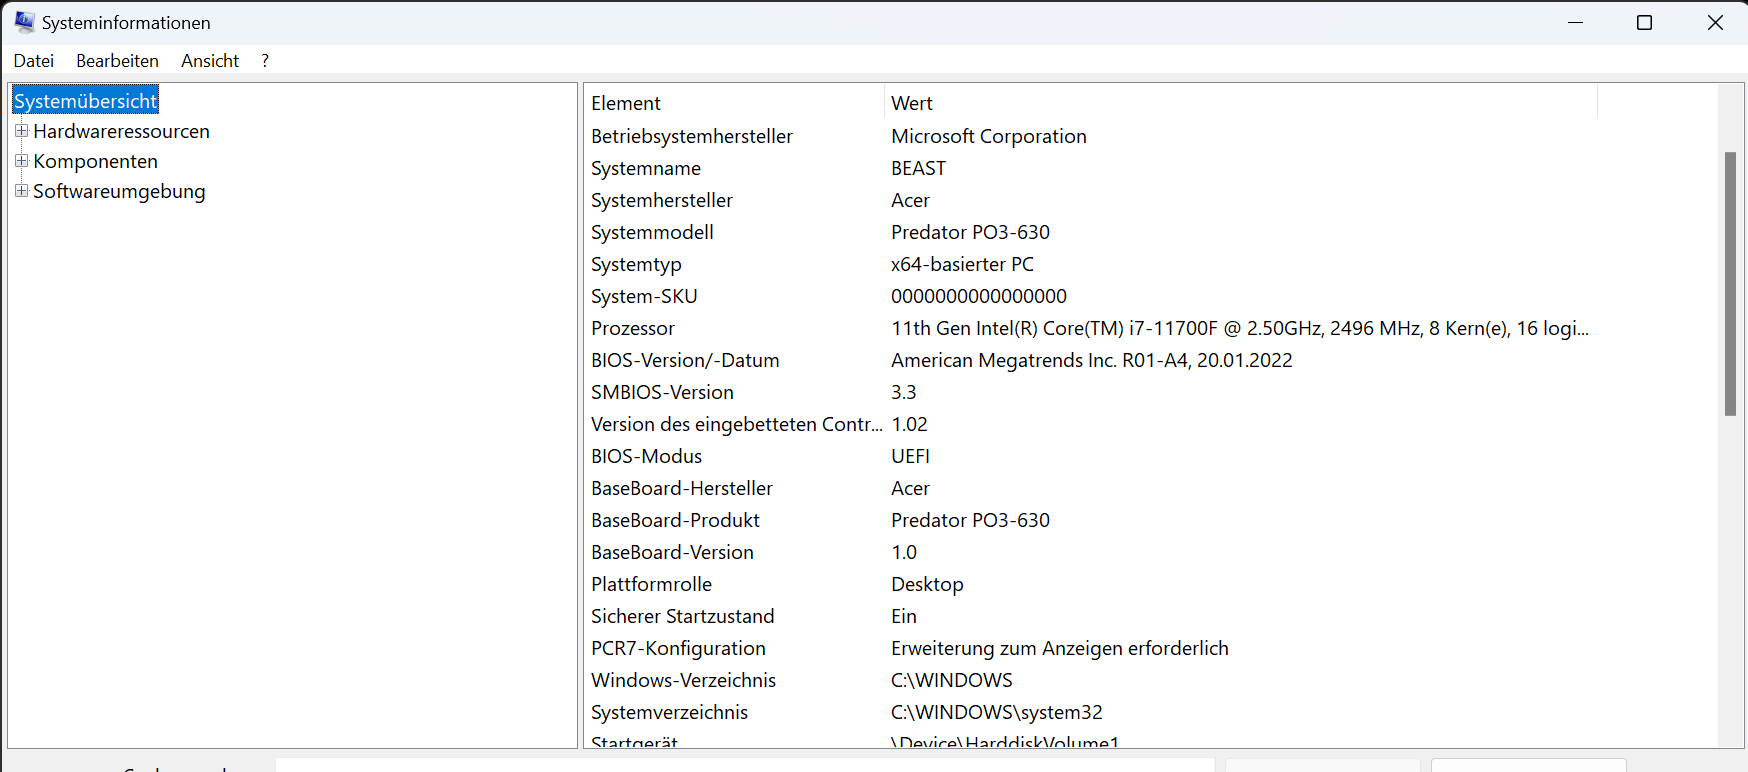The image size is (1748, 772).
Task: Select the BIOS-Modus row
Action: click(646, 456)
